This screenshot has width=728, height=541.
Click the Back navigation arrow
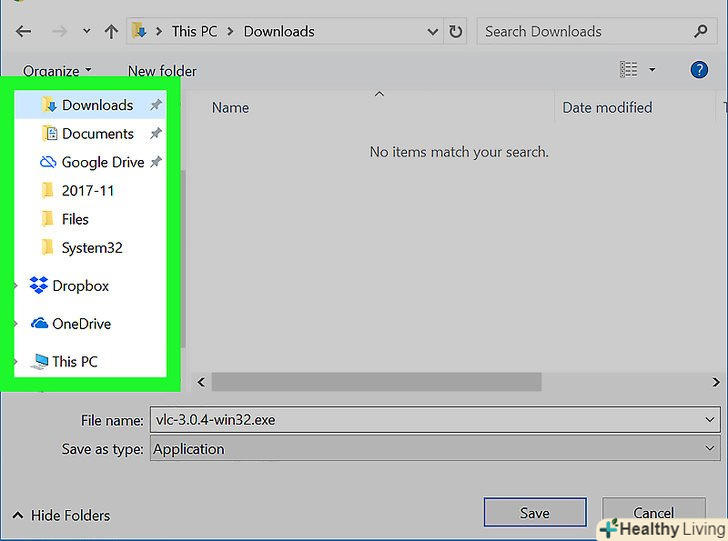[x=24, y=32]
